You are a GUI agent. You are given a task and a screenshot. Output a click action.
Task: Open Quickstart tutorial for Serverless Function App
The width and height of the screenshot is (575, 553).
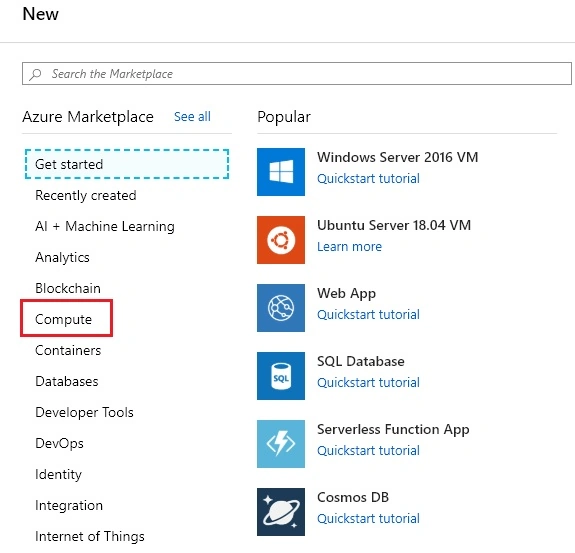tap(368, 451)
